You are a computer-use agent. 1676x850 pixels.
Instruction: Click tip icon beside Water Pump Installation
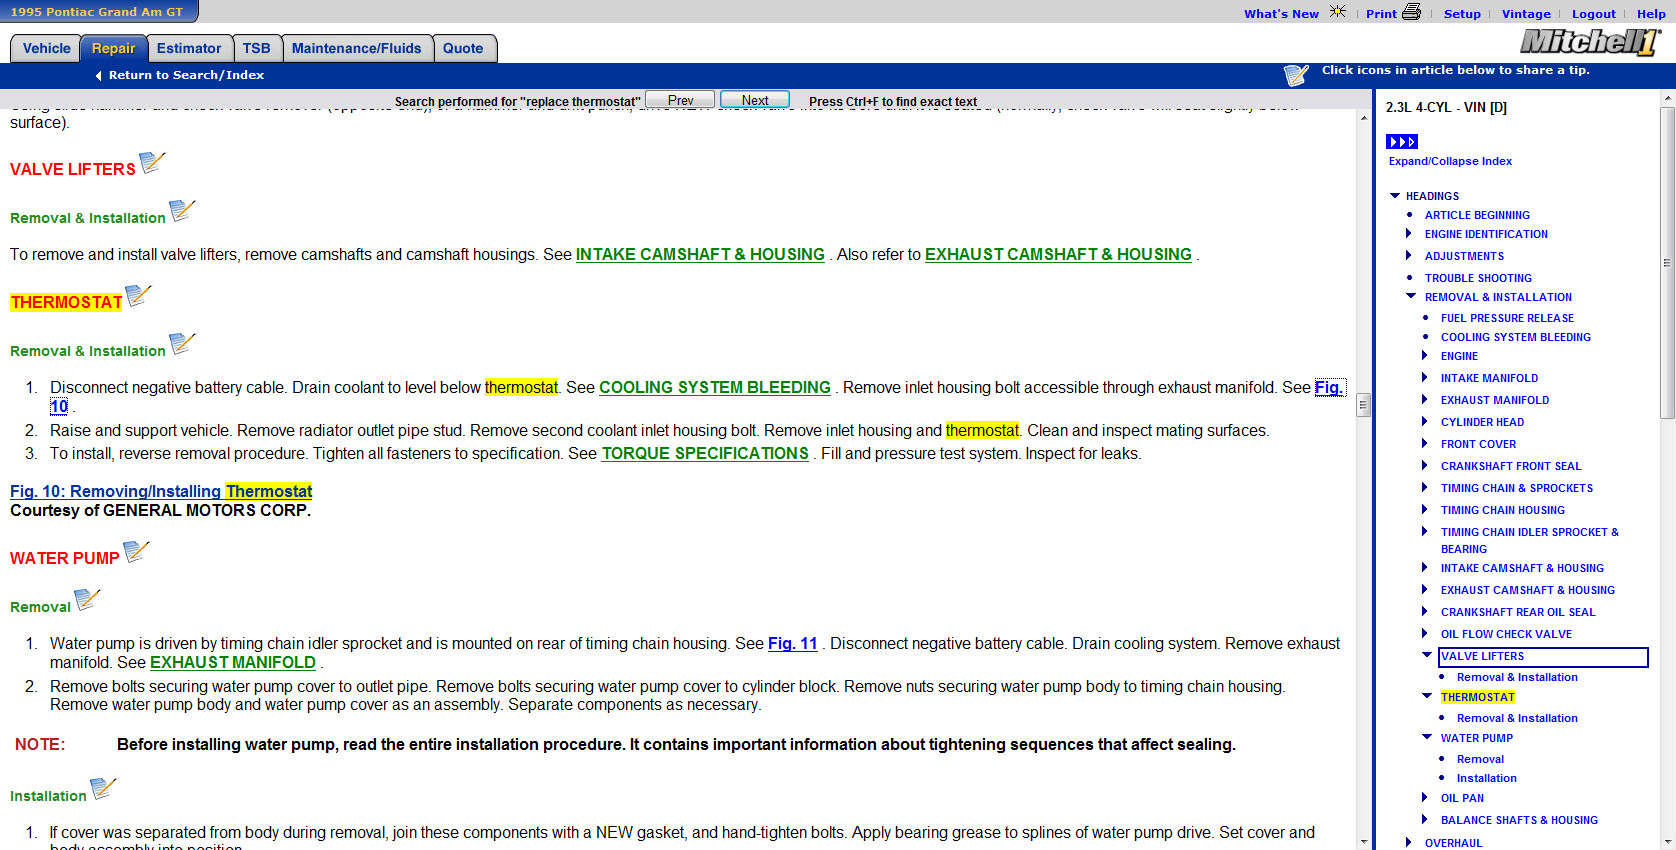click(104, 789)
